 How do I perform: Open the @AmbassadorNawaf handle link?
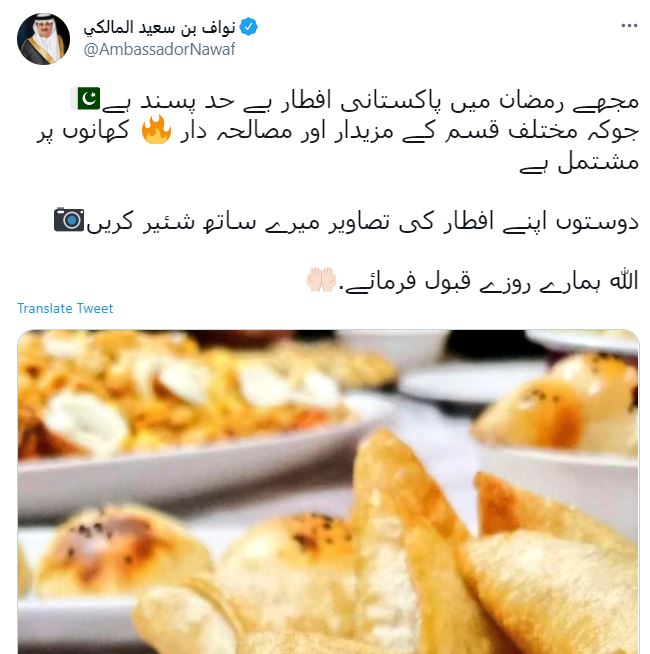[x=159, y=50]
